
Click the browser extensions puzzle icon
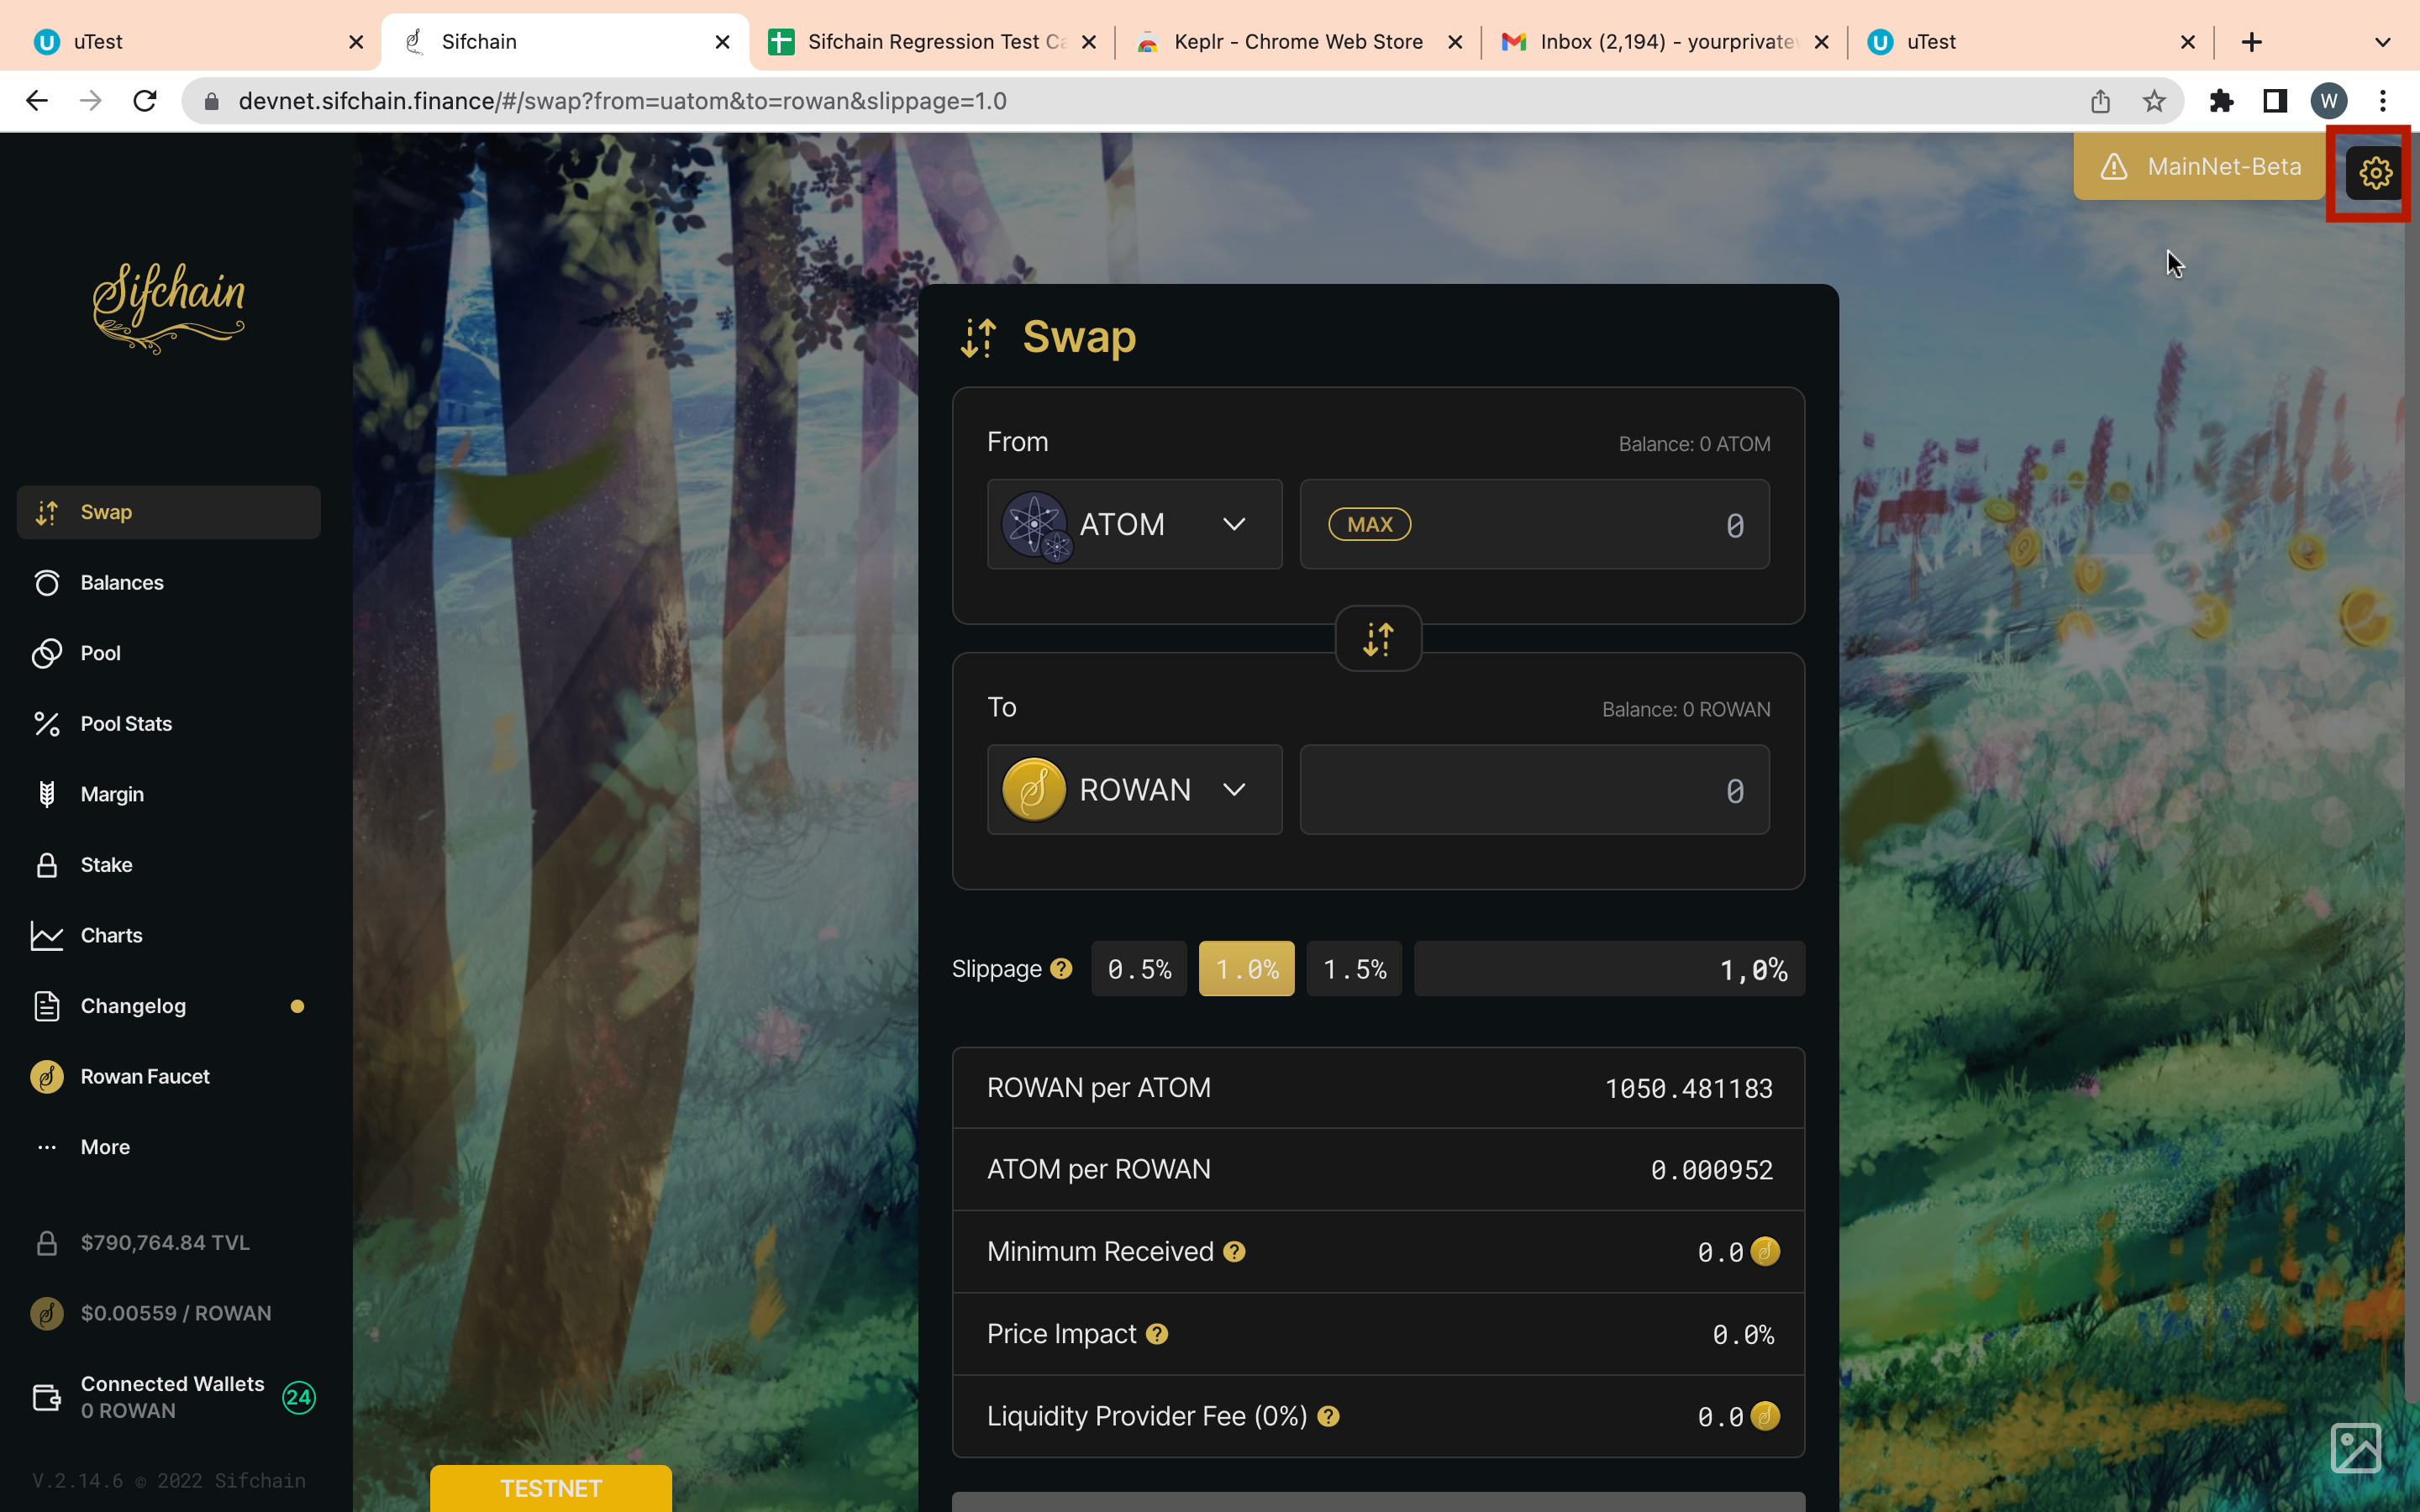coord(2221,101)
